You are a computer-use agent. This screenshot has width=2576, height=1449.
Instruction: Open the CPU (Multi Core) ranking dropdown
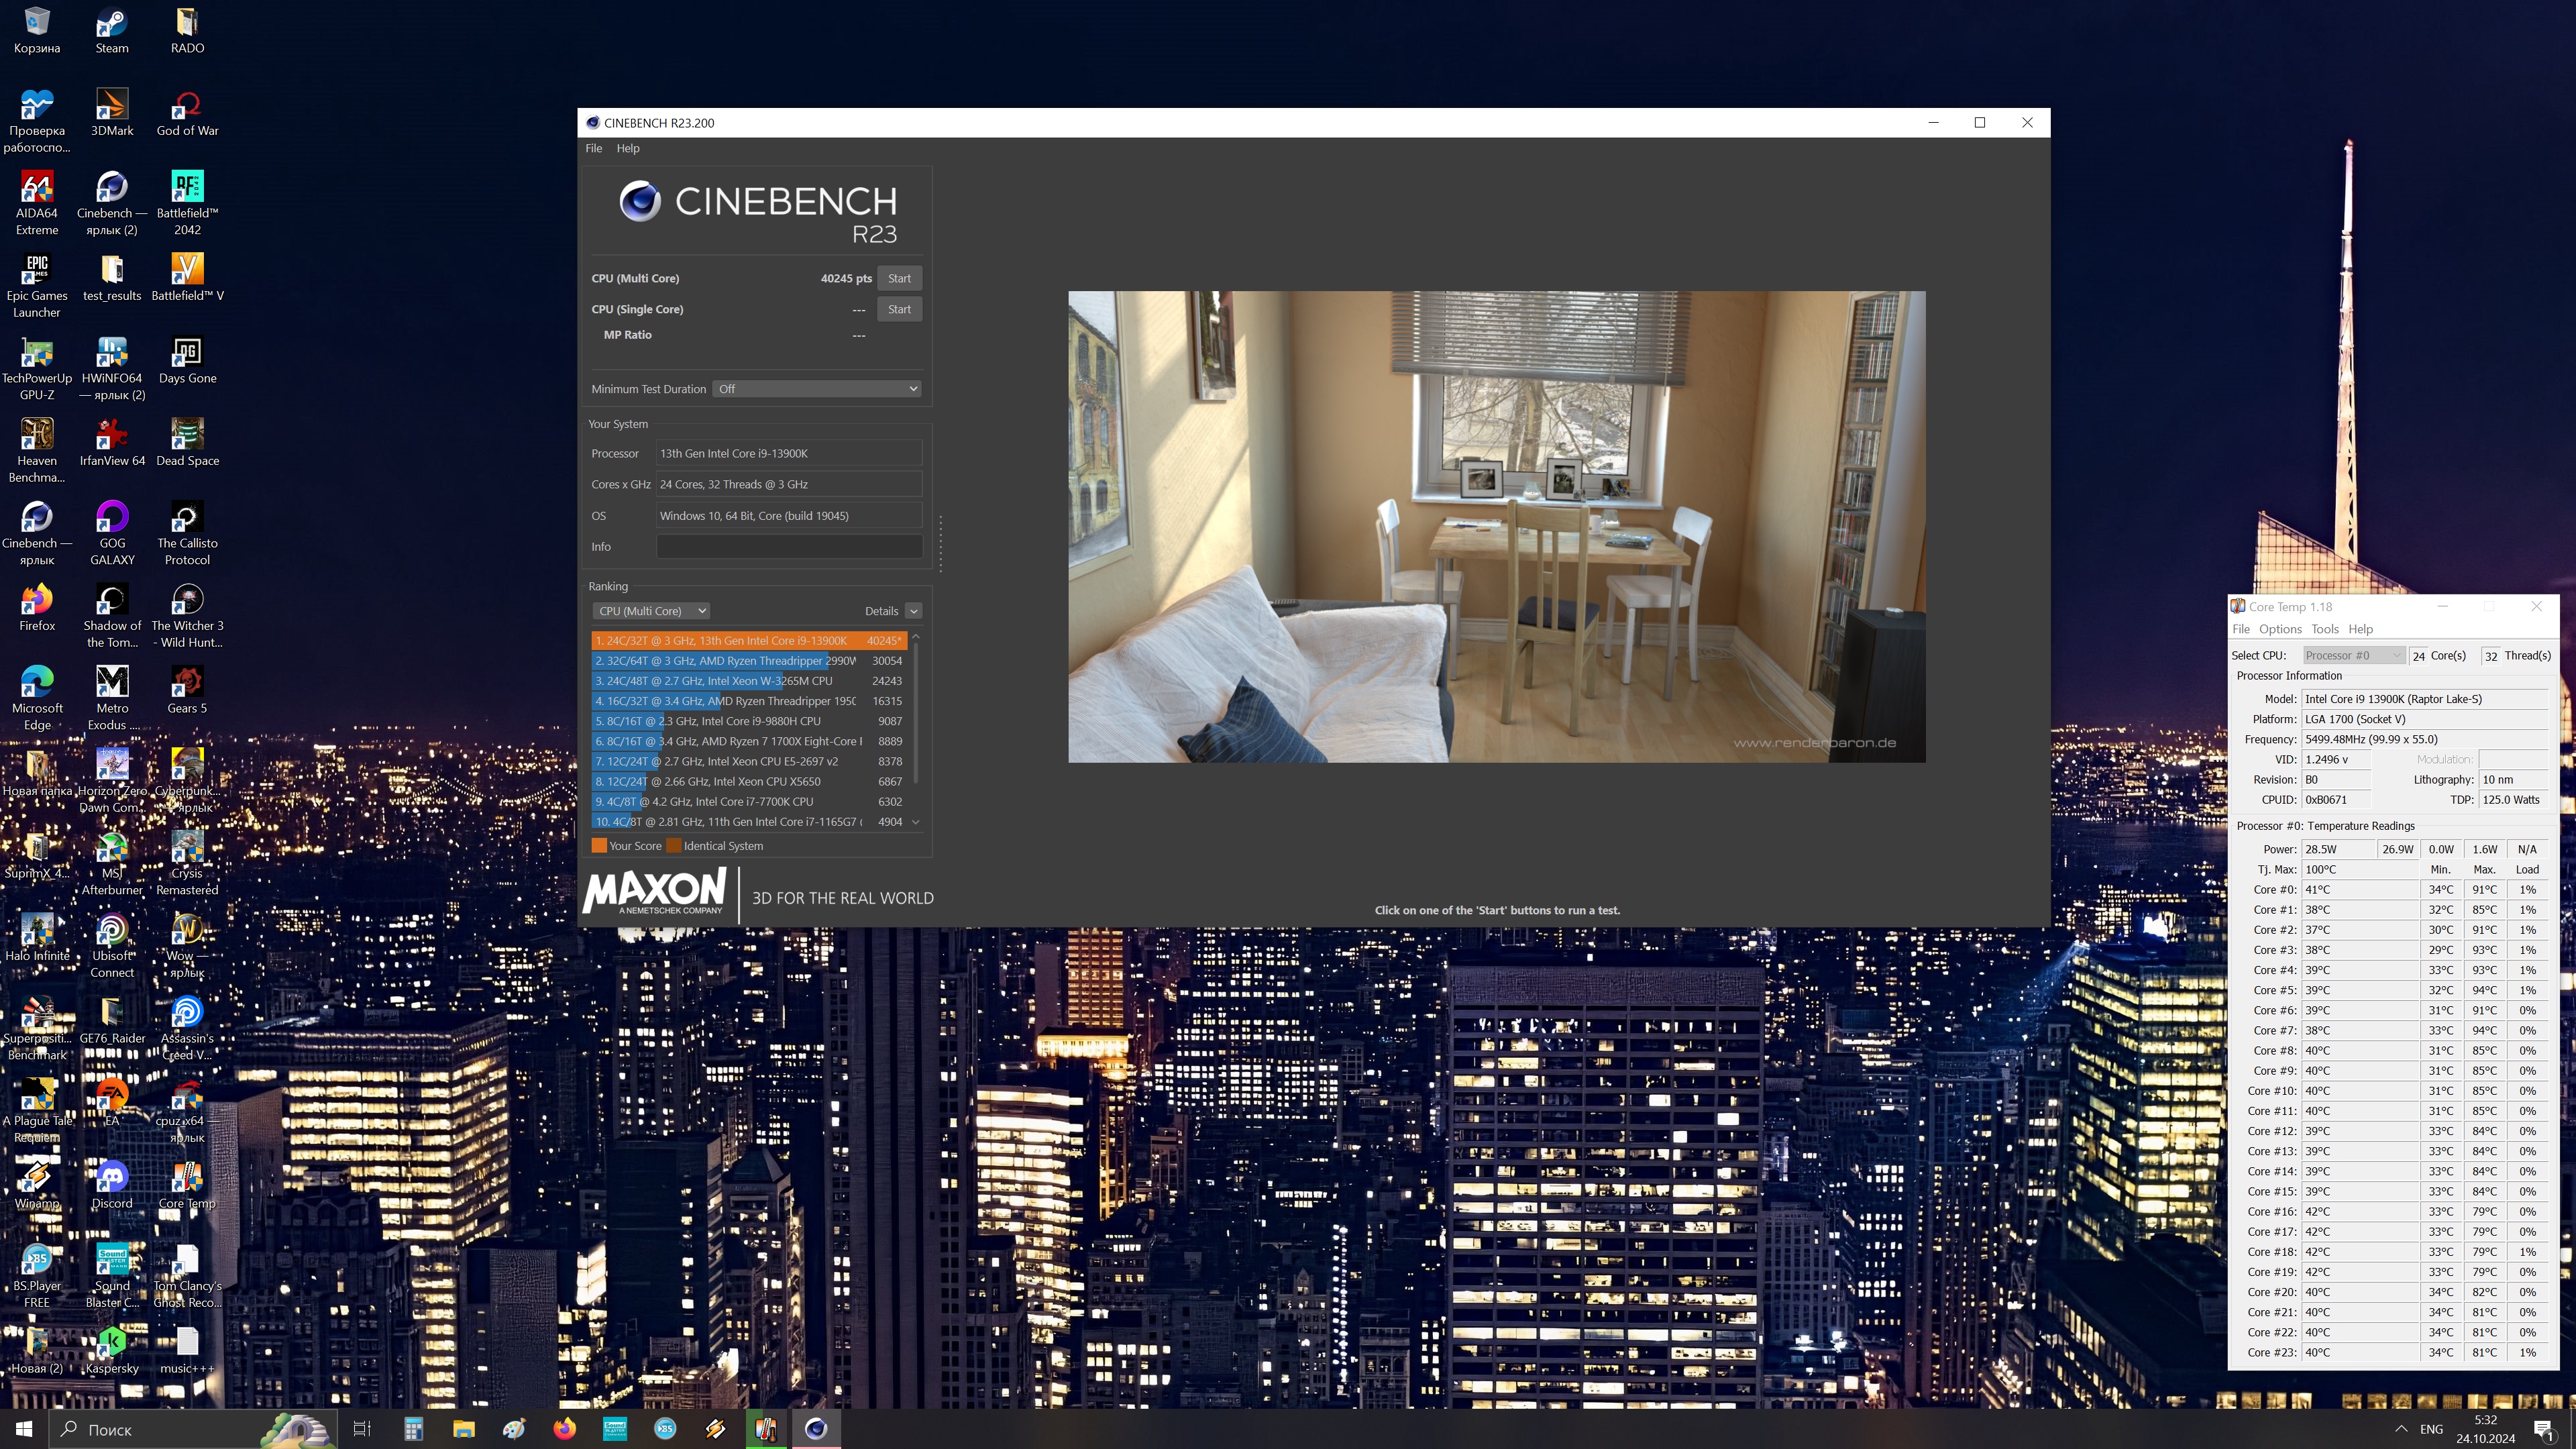click(651, 611)
